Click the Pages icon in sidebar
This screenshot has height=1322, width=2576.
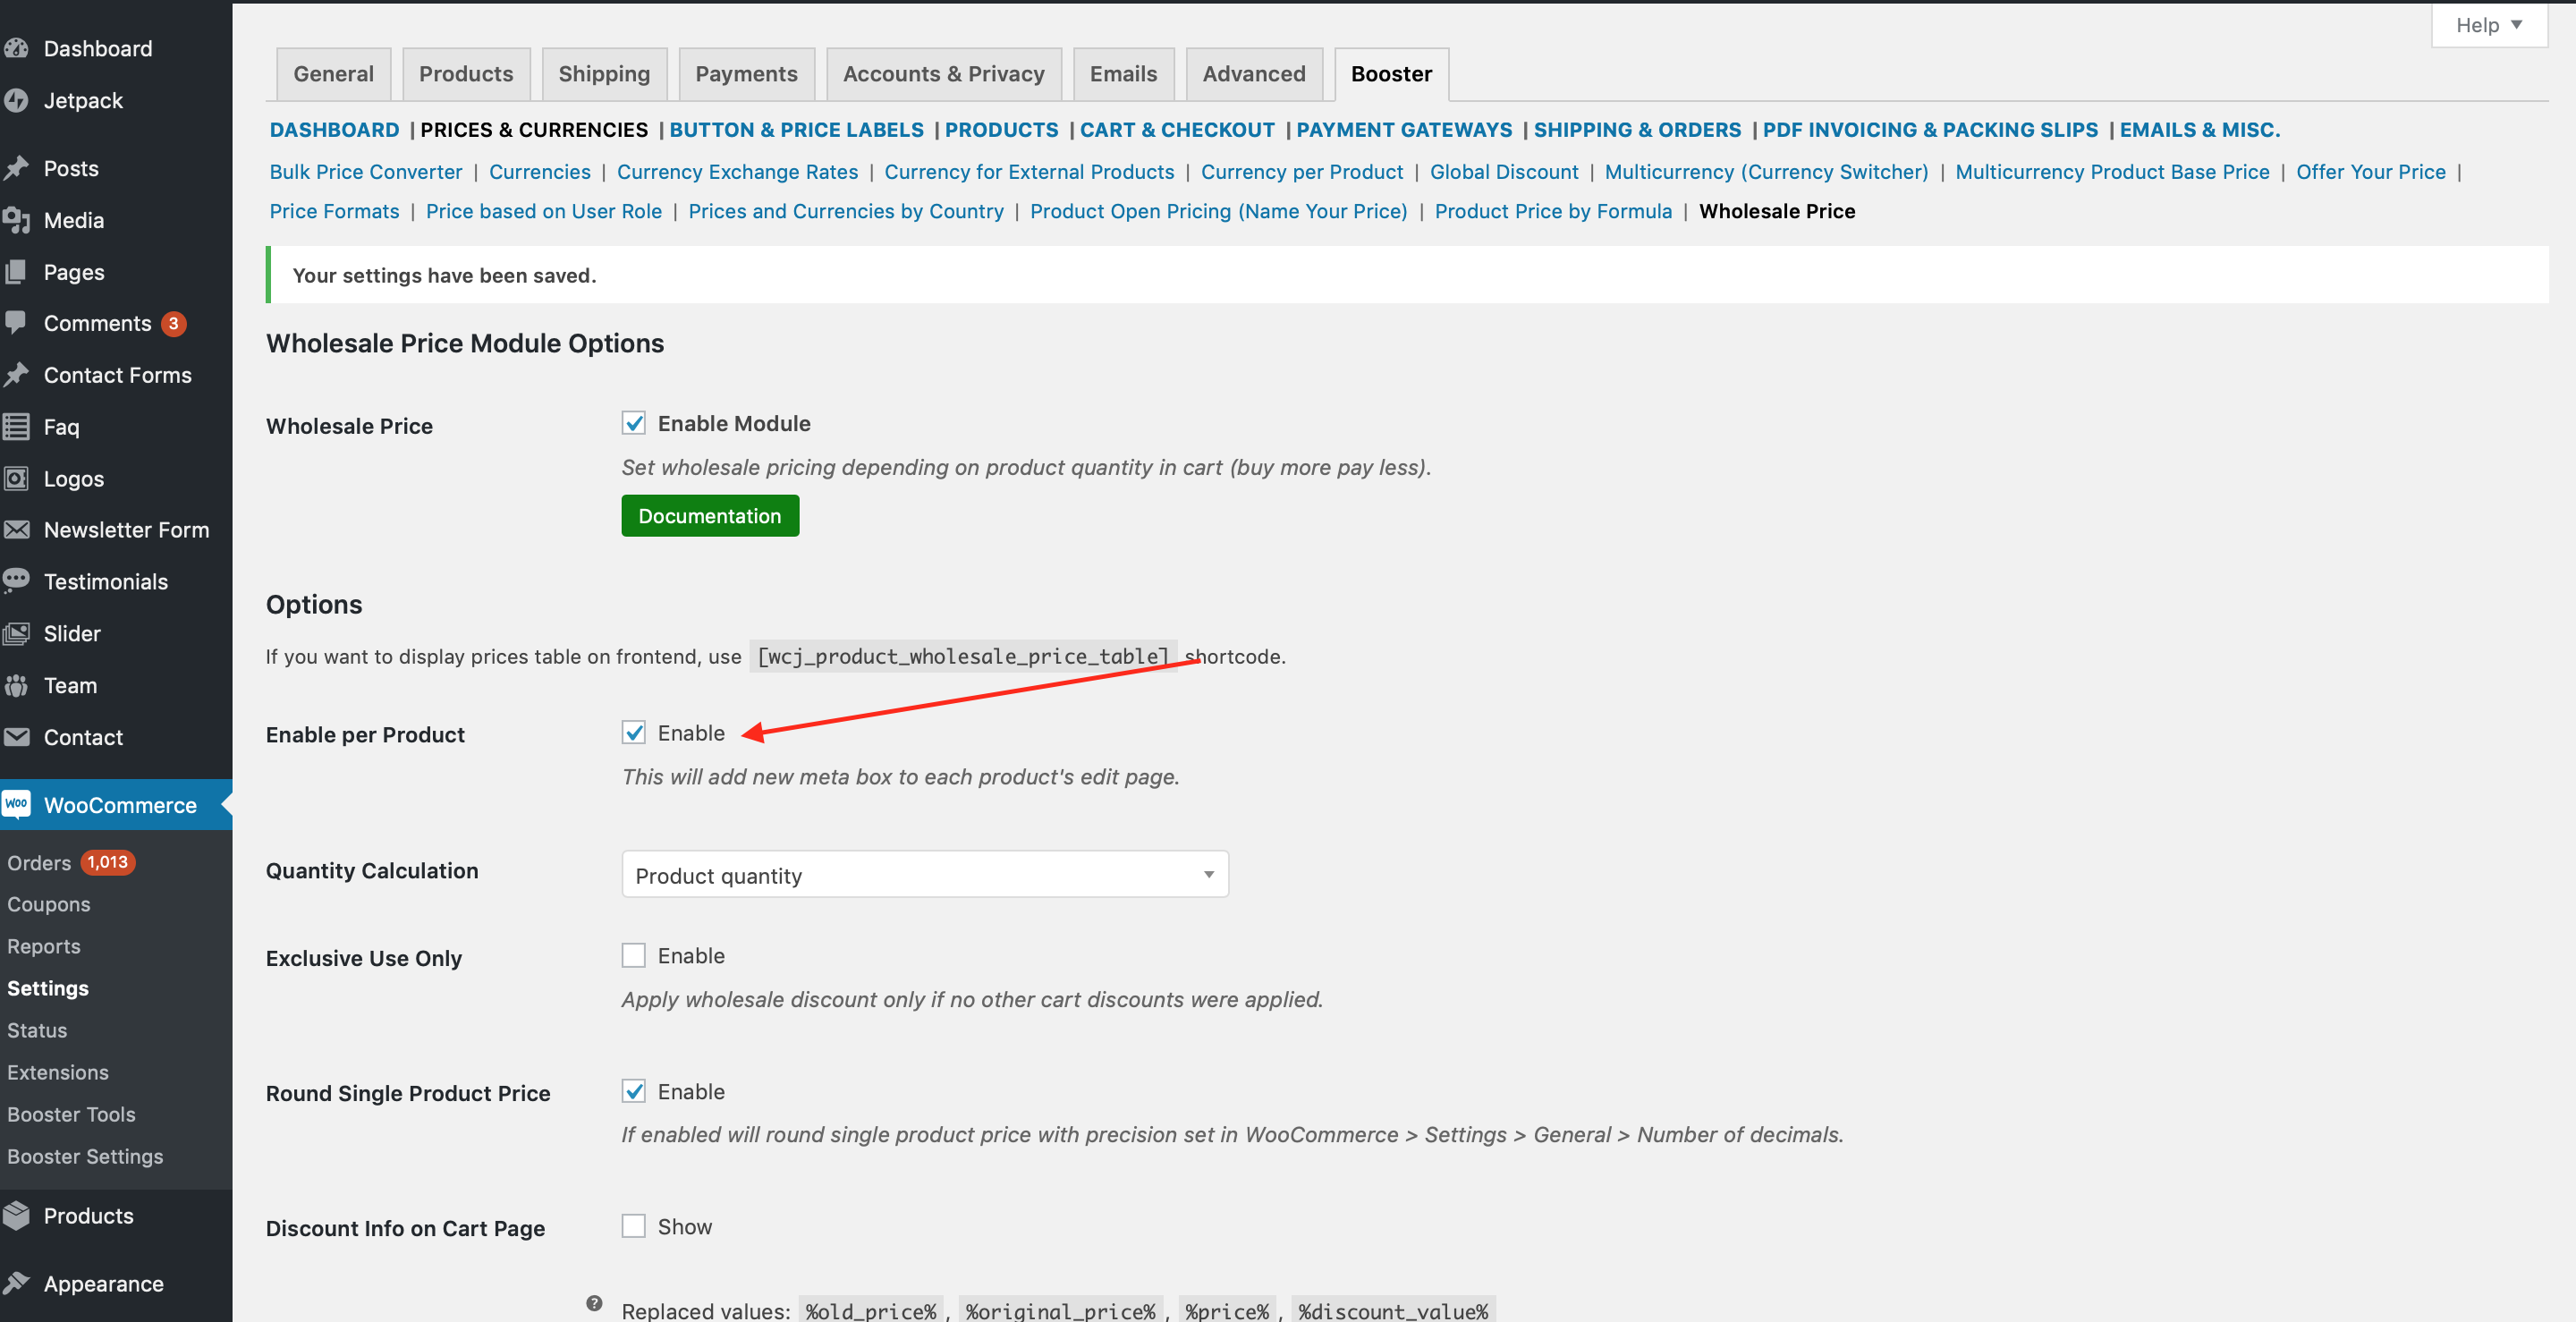point(16,272)
